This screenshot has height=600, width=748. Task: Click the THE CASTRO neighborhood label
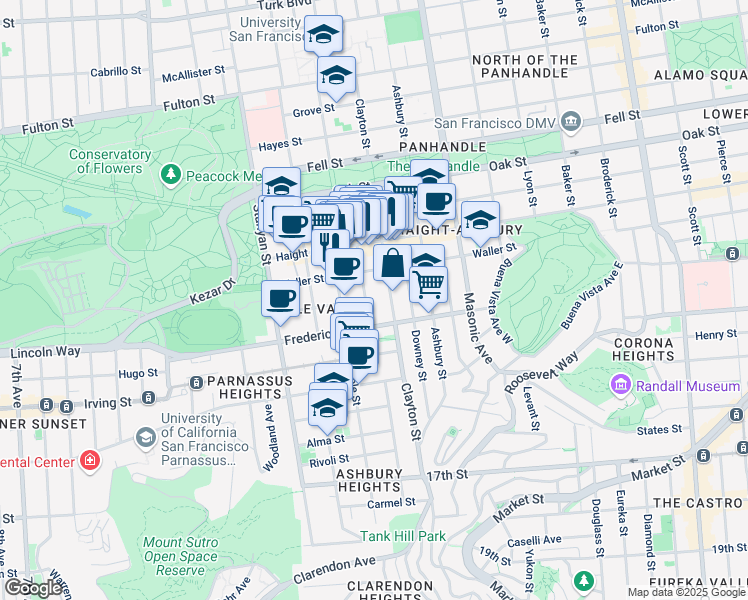[697, 503]
